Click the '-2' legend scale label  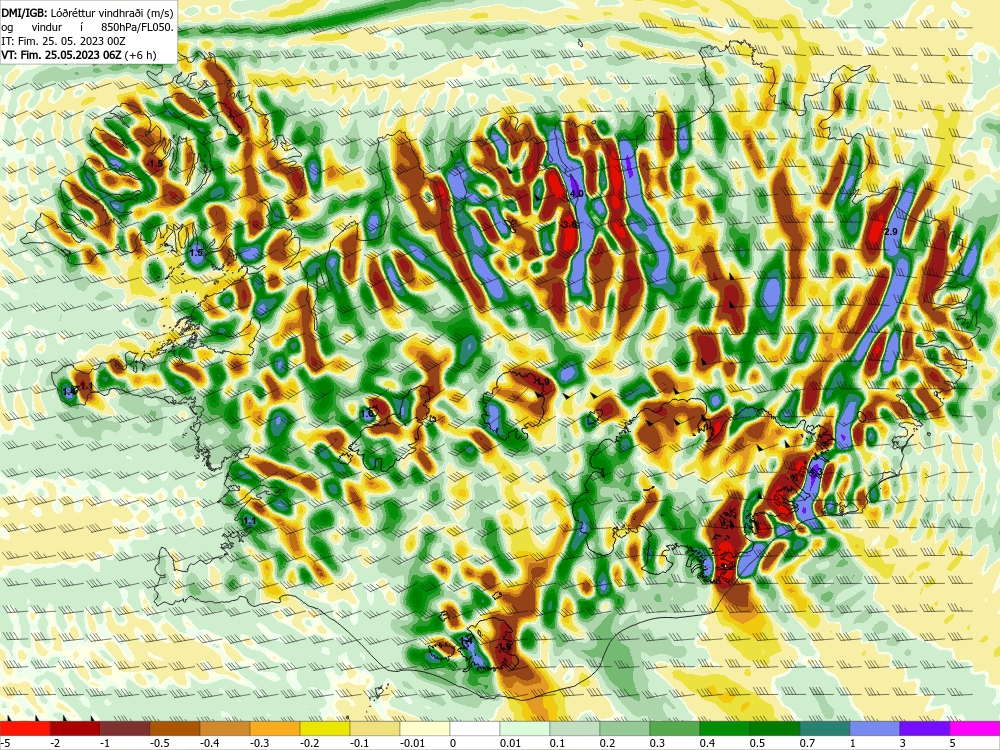55,743
